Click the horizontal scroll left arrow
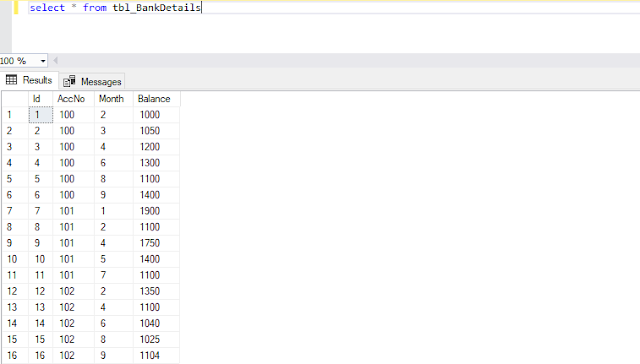This screenshot has width=640, height=364. point(56,61)
